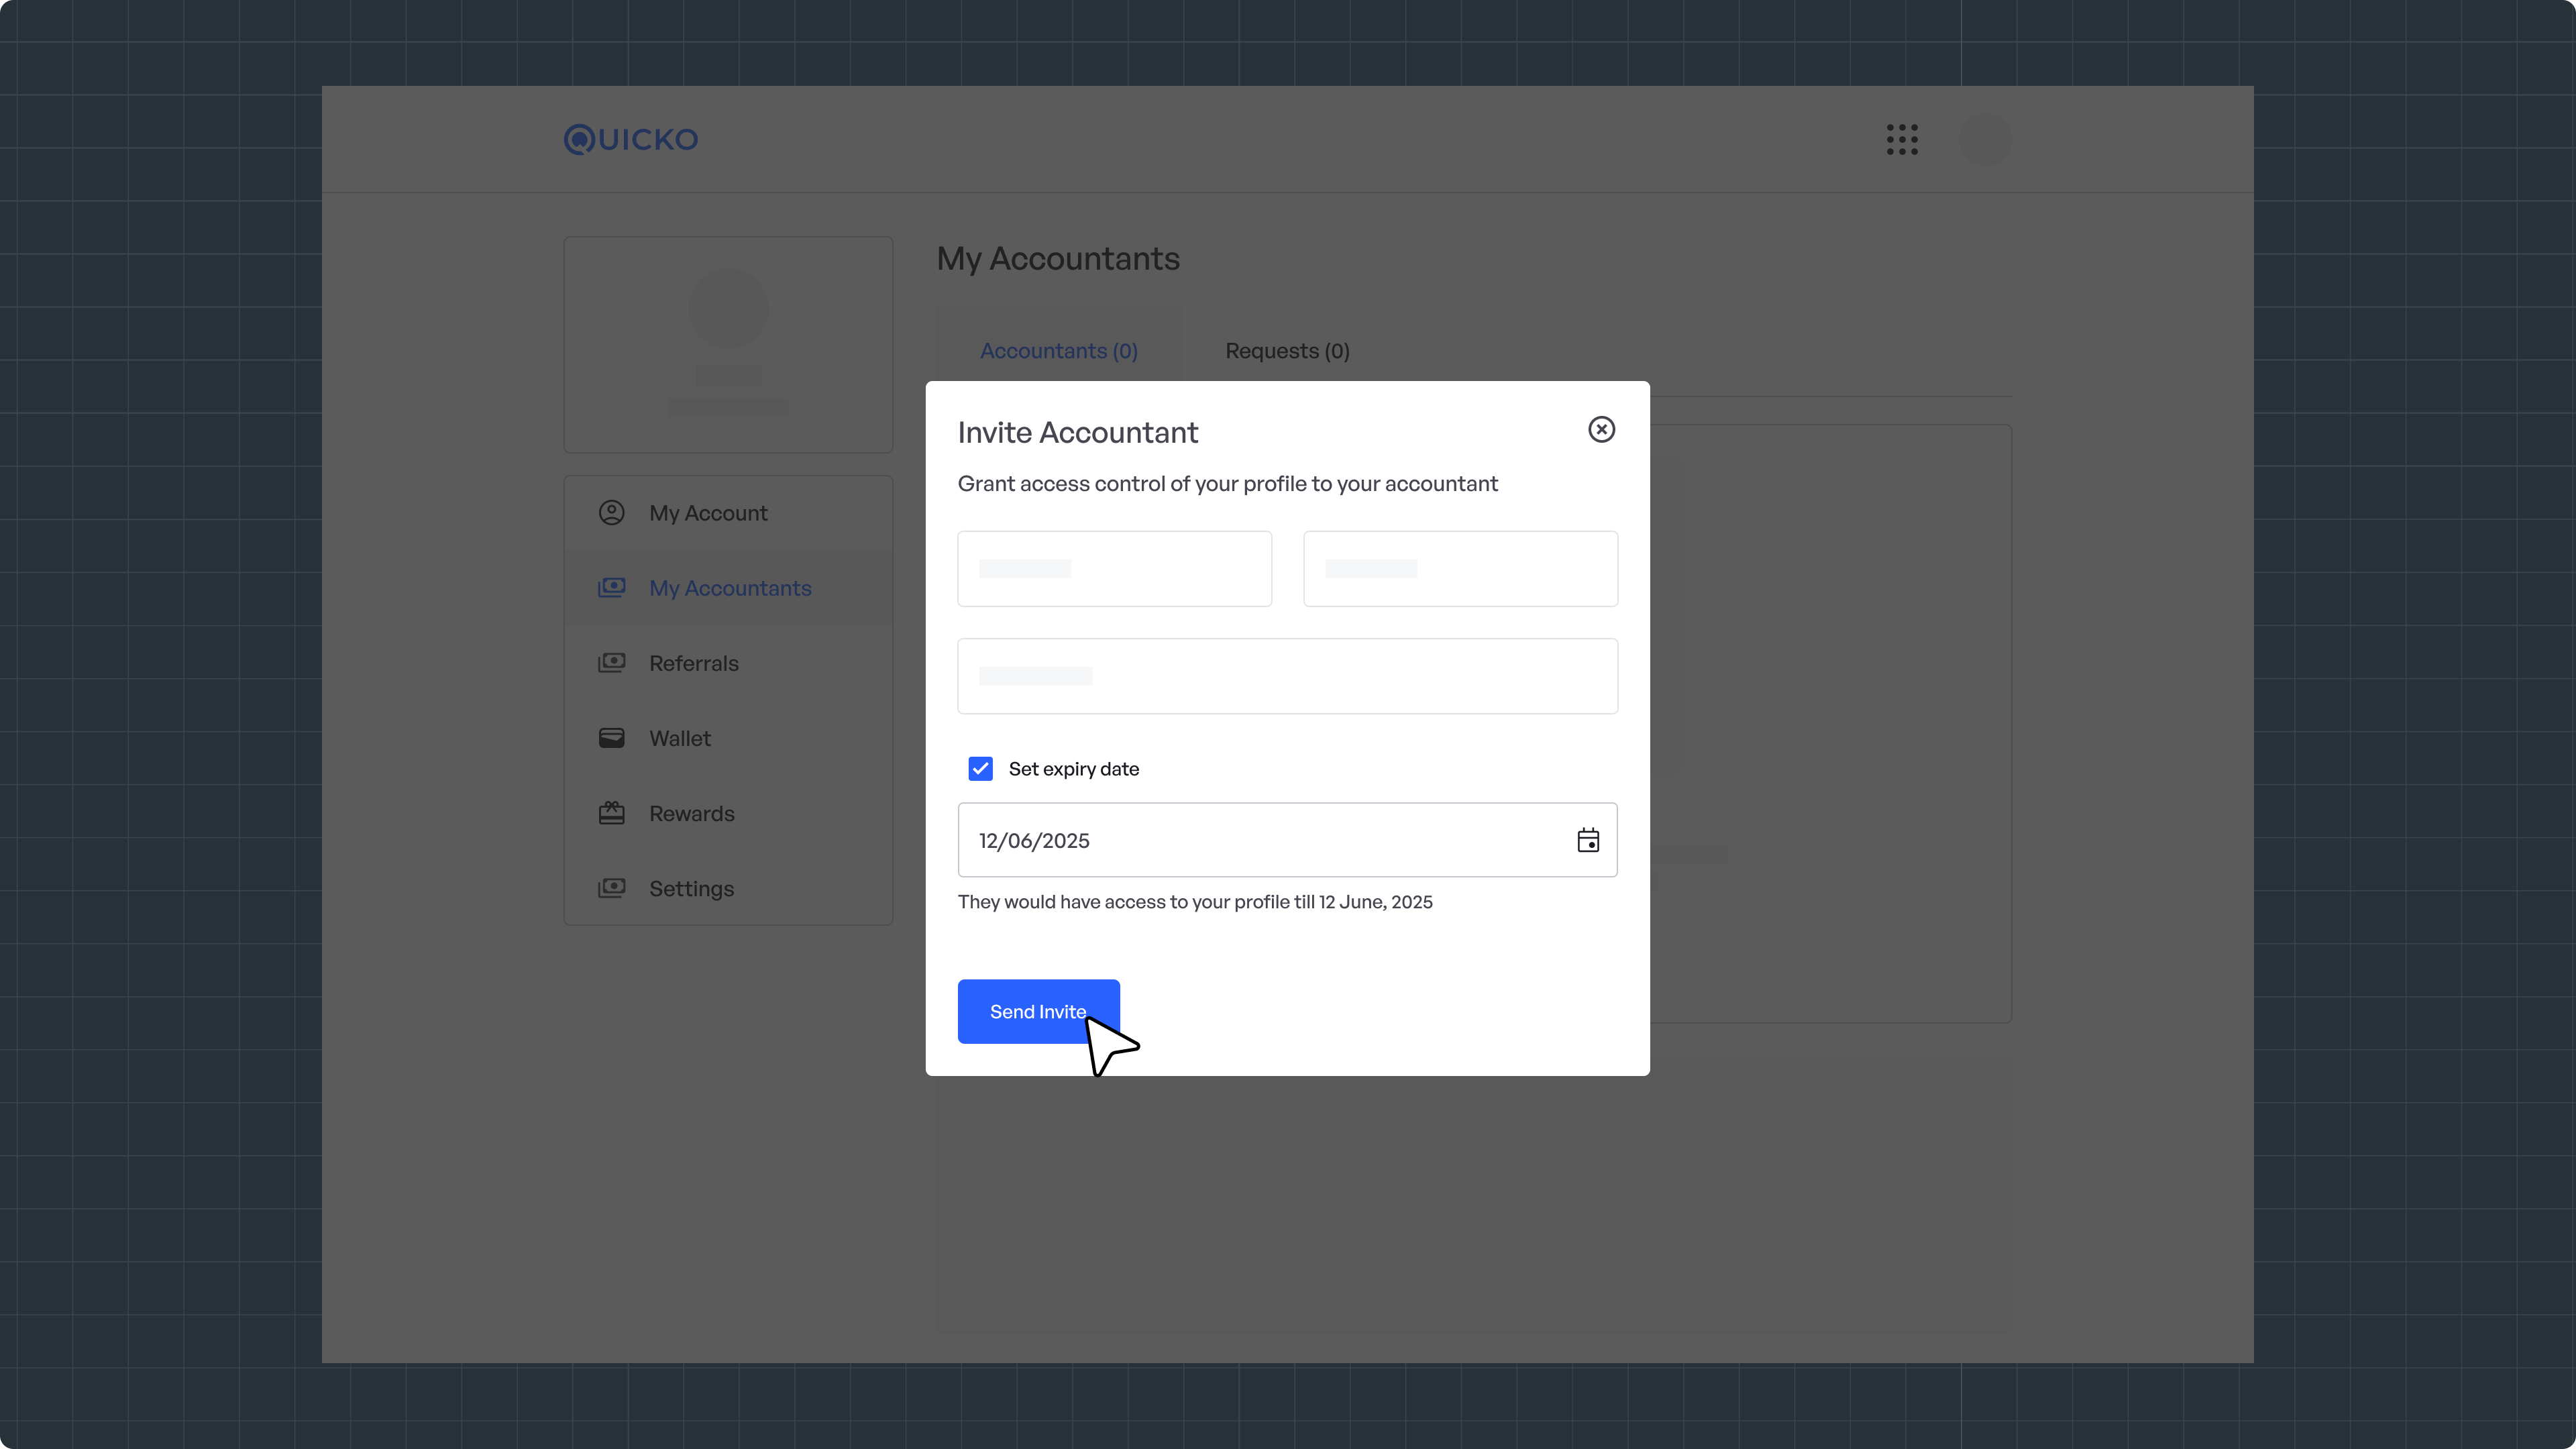Click the Send Invite button

pyautogui.click(x=1038, y=1011)
